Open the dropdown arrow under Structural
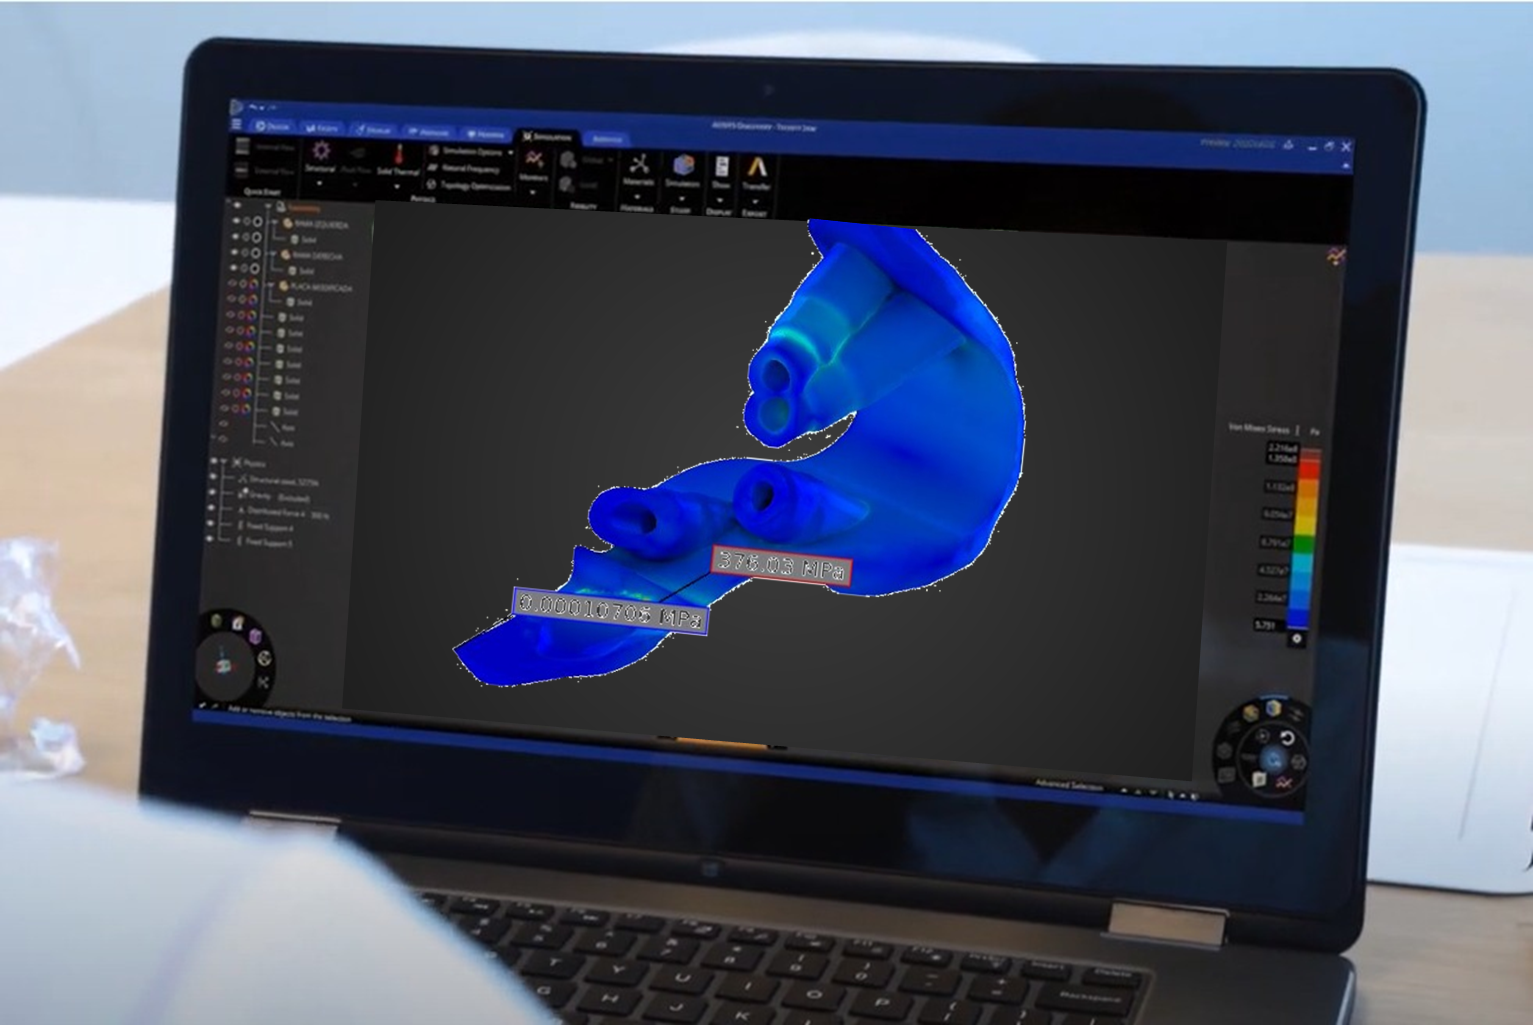This screenshot has height=1025, width=1533. coord(319,183)
